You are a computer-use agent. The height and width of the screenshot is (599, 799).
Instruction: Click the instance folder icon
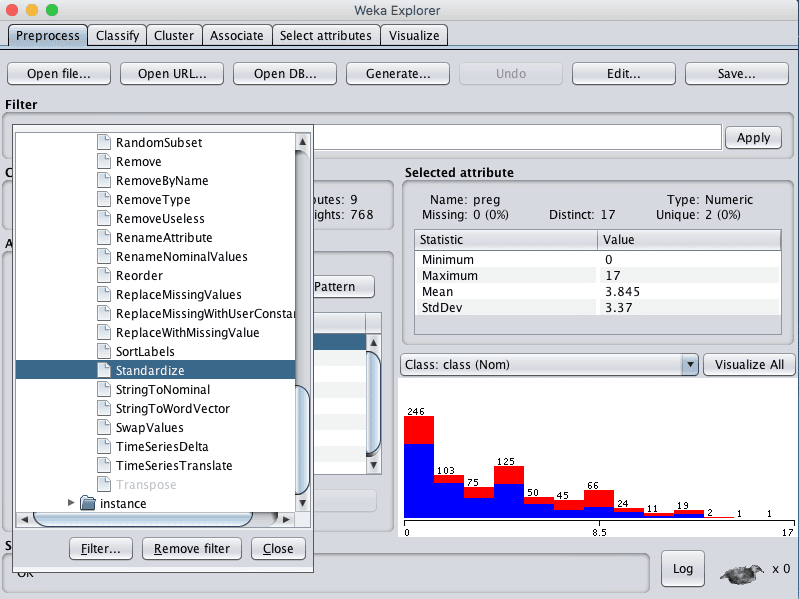pos(88,503)
